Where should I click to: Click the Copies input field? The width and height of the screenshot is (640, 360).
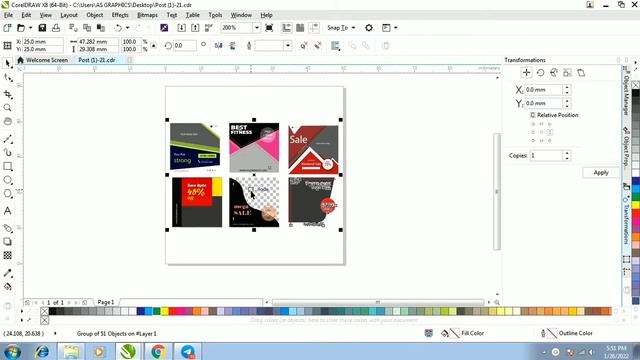[x=547, y=156]
